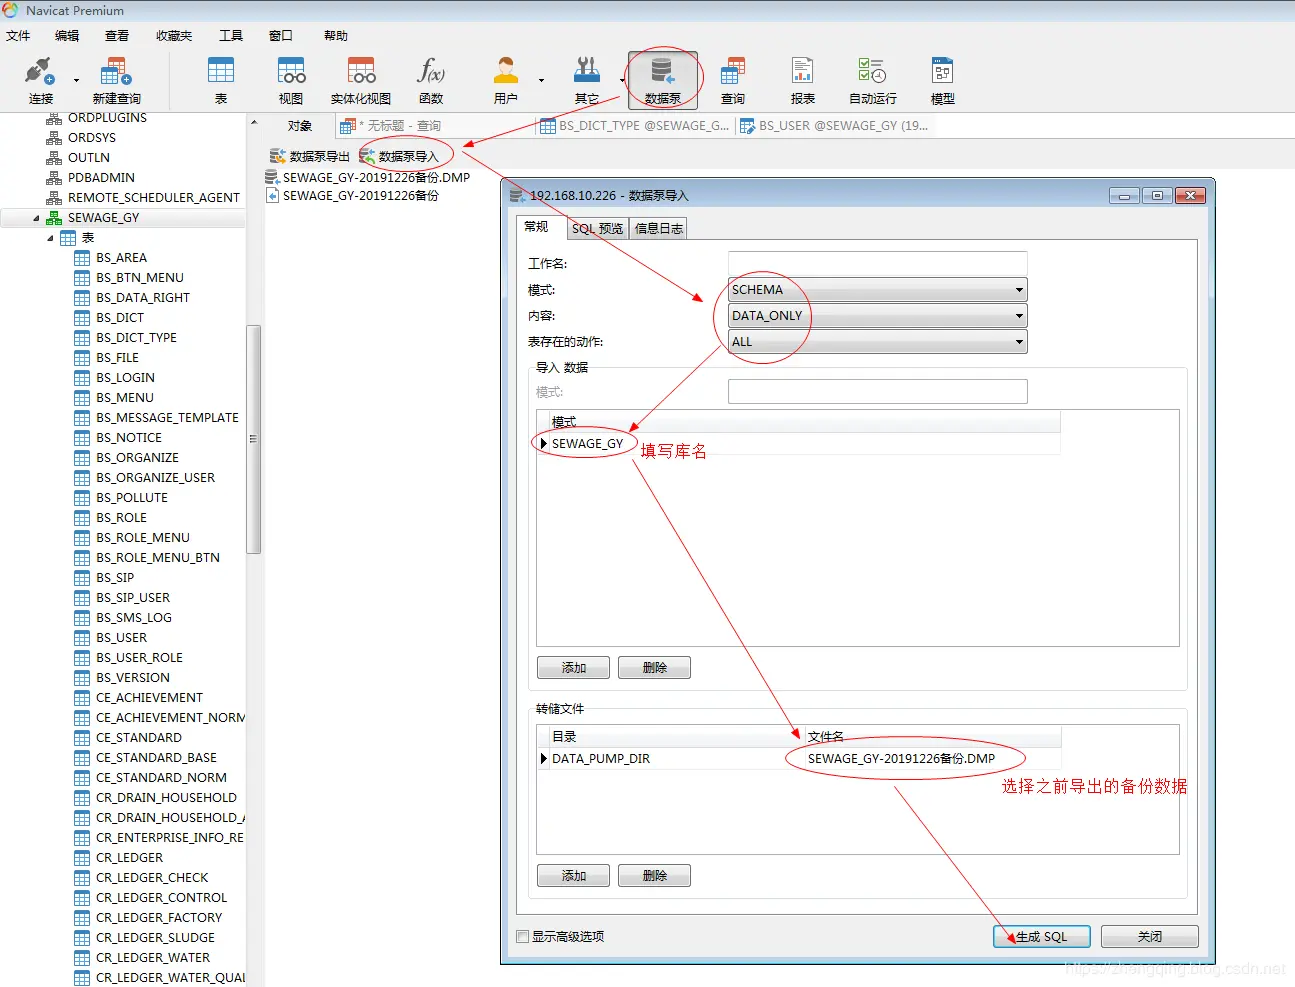This screenshot has height=987, width=1295.
Task: Open 实体化视图 (Materialized View) icon
Action: tap(361, 72)
